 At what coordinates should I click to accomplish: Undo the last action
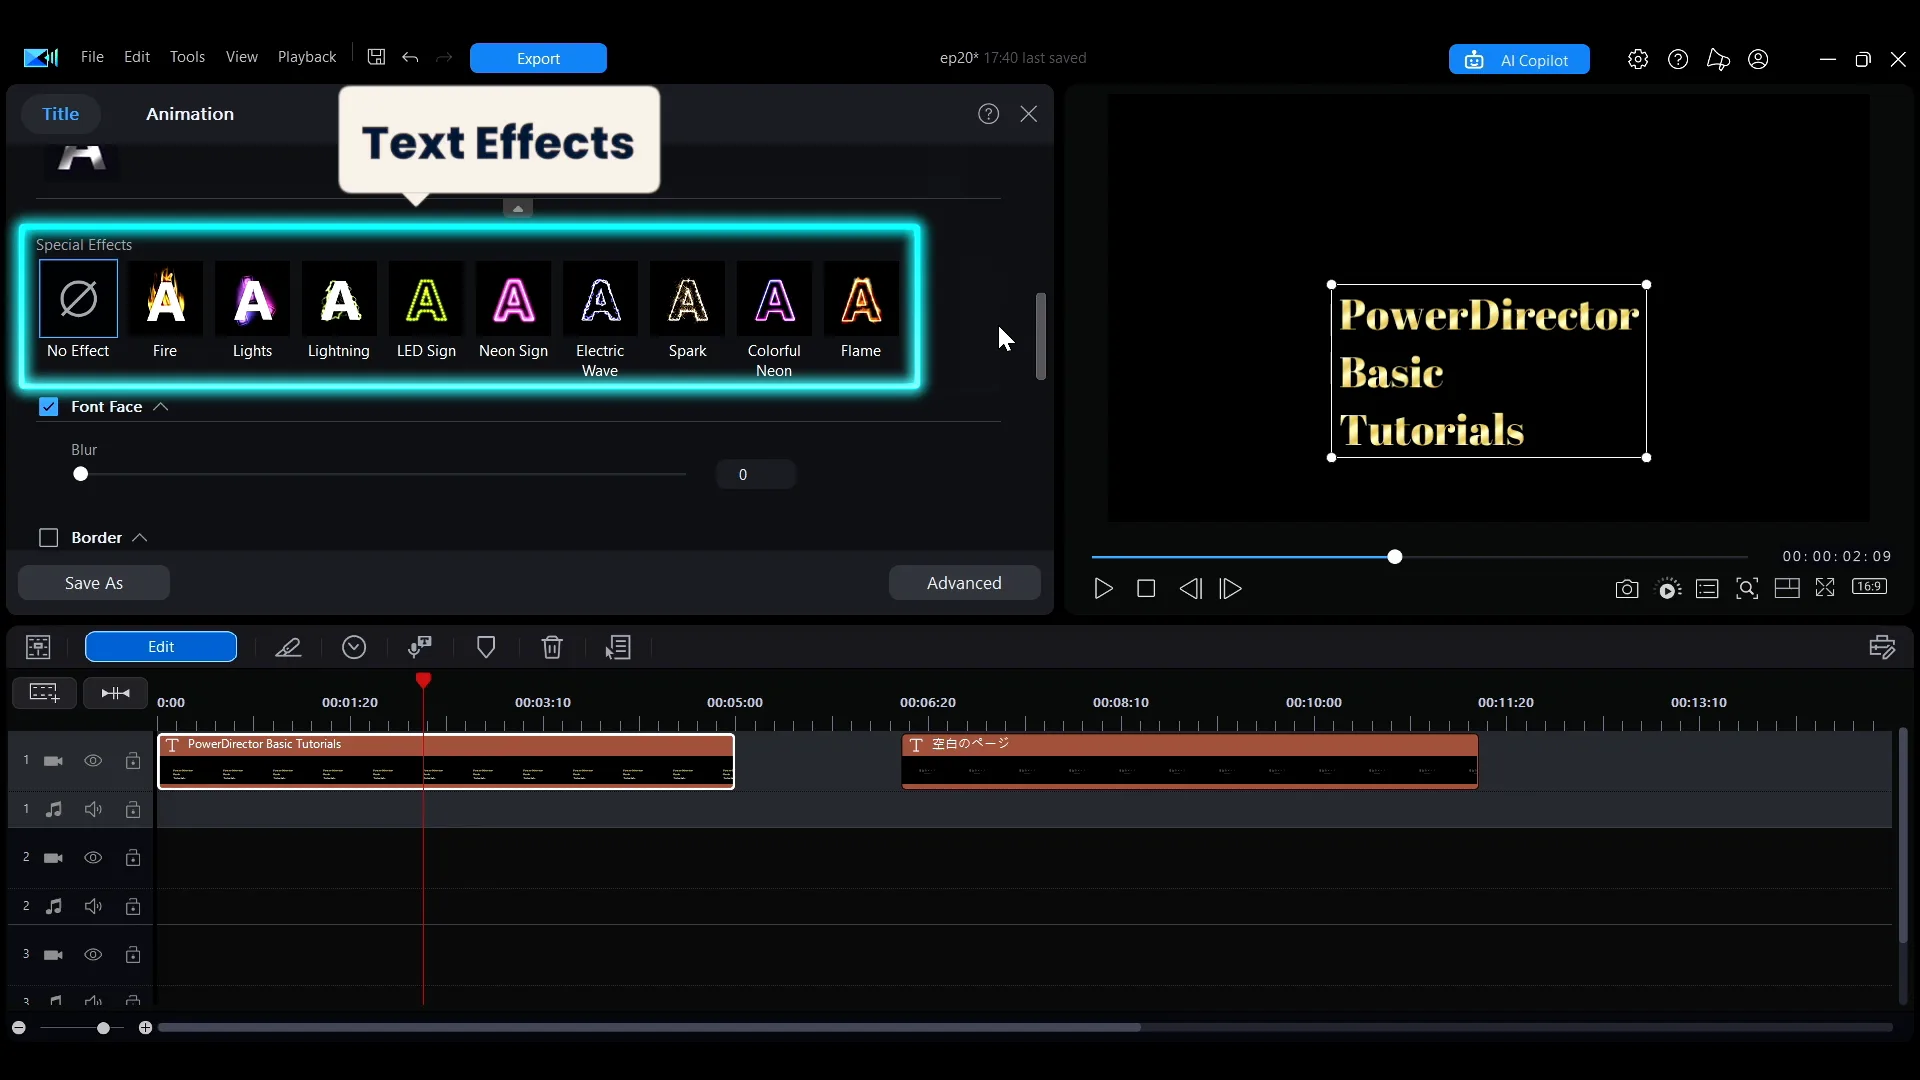(x=410, y=57)
